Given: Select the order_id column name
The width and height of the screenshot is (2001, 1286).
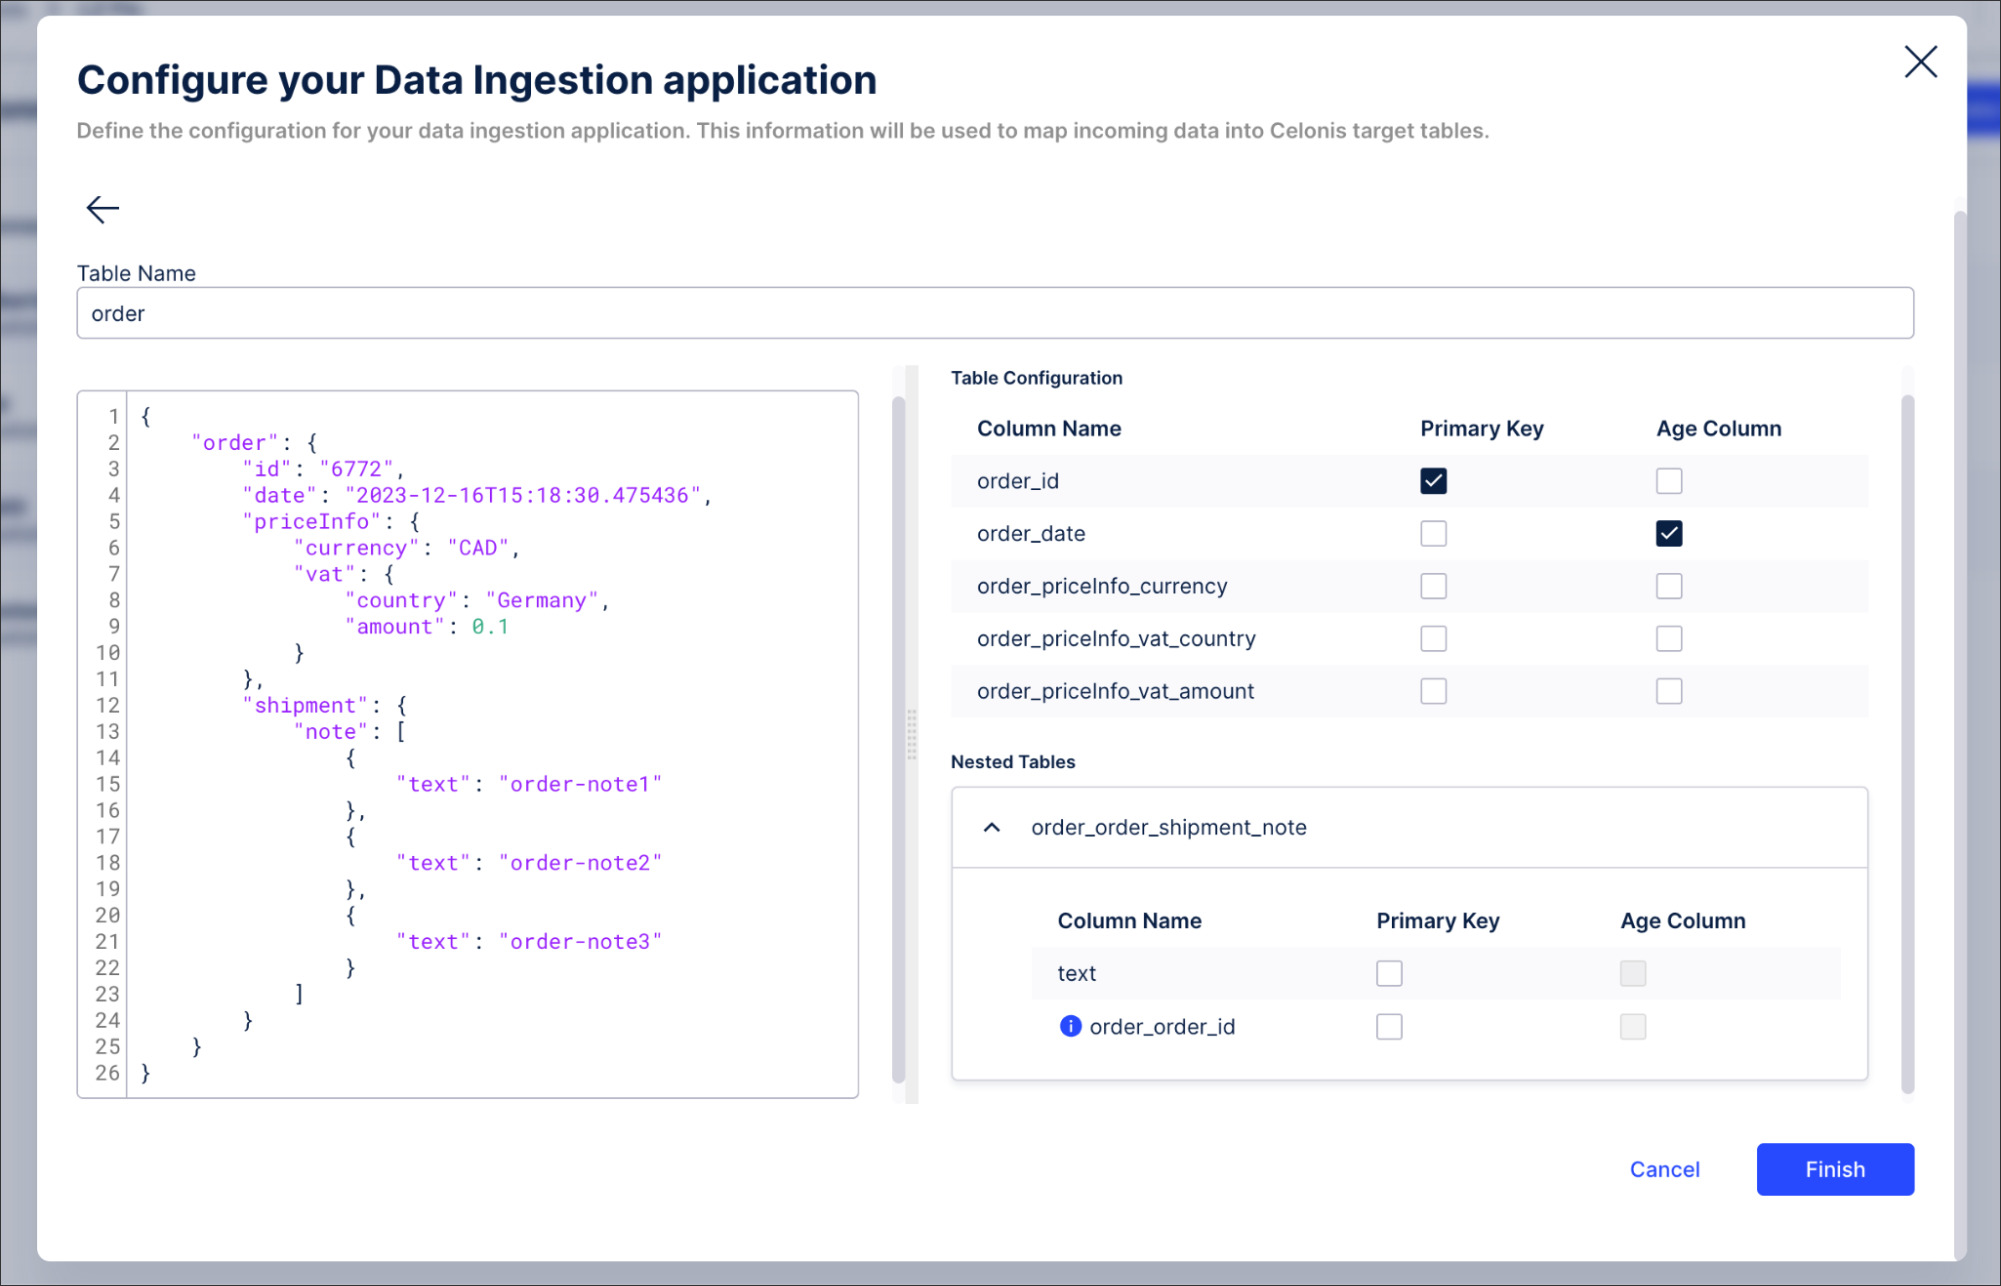Looking at the screenshot, I should [1018, 481].
